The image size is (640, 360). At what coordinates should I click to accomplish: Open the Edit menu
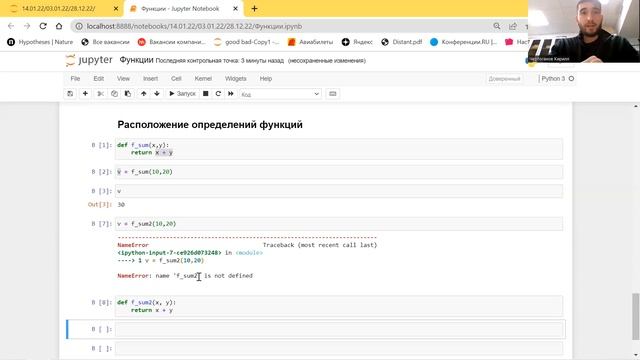pyautogui.click(x=98, y=79)
